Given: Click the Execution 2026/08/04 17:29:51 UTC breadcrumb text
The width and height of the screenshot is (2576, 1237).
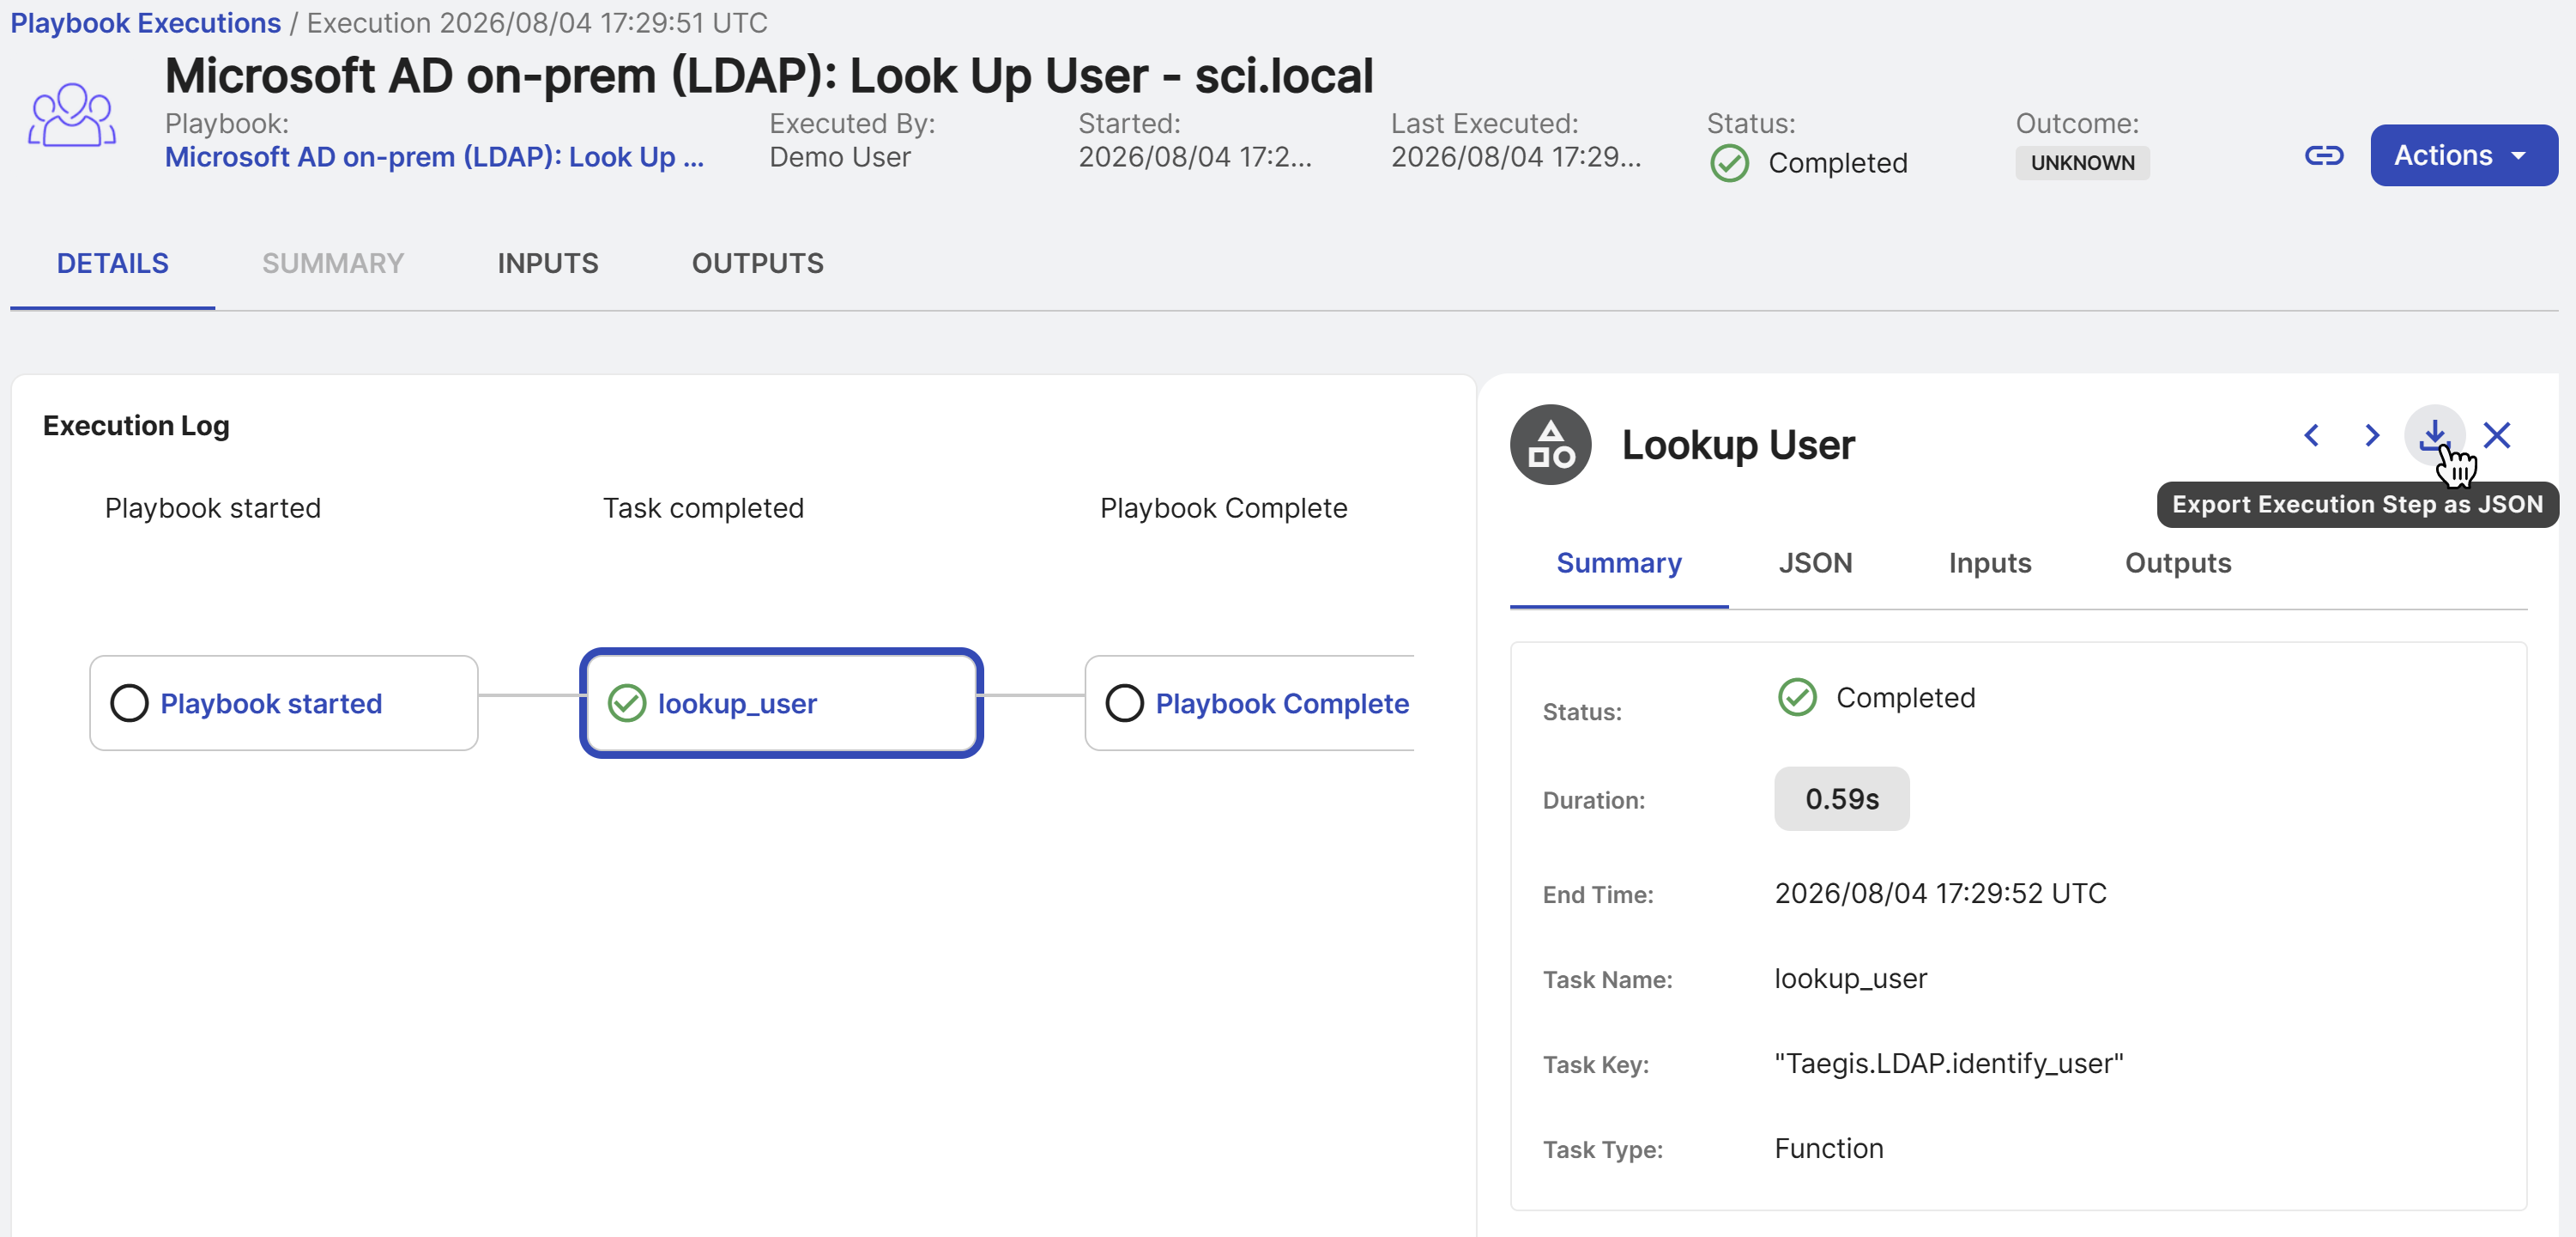Looking at the screenshot, I should click(x=537, y=23).
